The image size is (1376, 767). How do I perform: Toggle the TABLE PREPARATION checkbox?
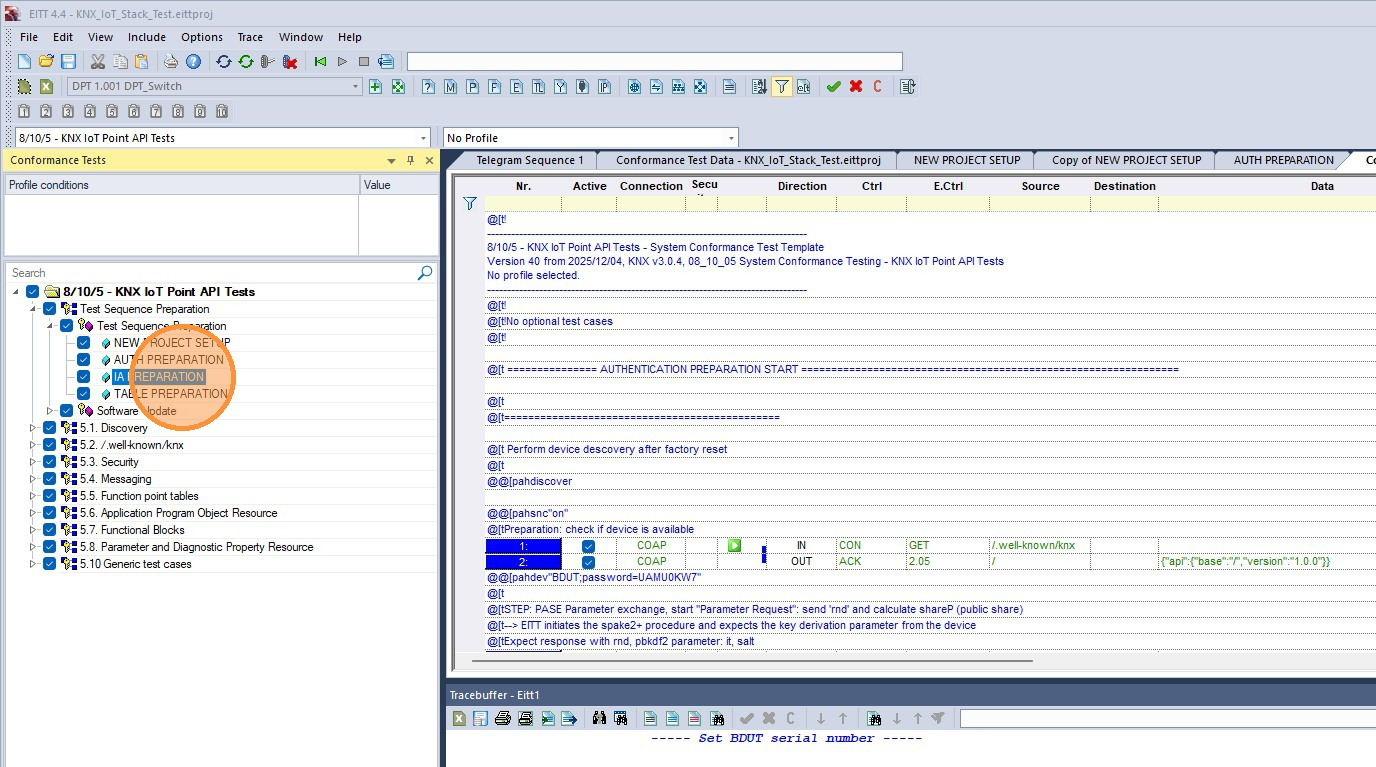coord(84,394)
